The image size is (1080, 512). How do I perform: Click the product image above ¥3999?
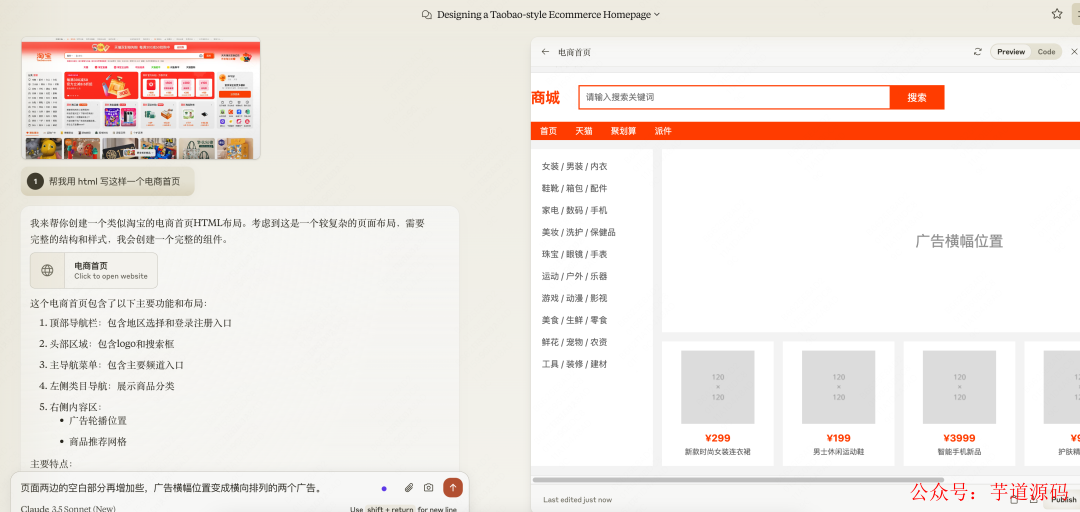959,387
